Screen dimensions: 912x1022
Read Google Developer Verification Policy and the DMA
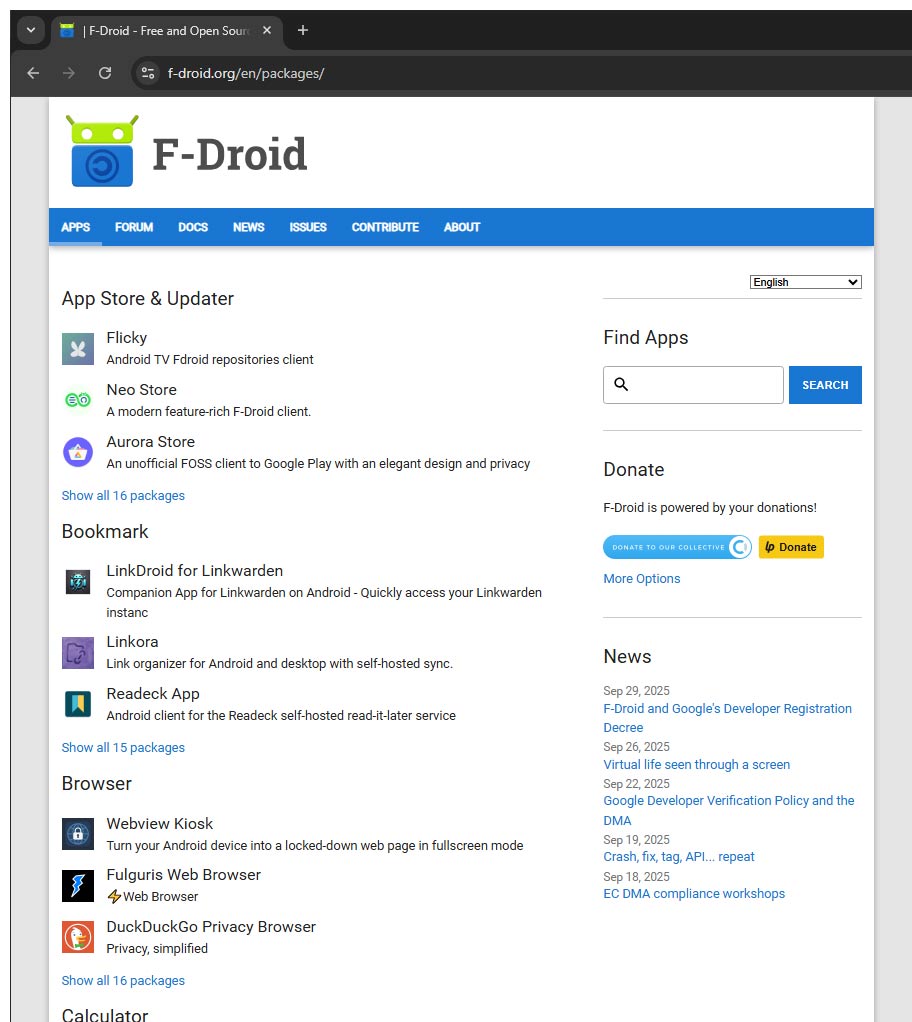(x=729, y=810)
